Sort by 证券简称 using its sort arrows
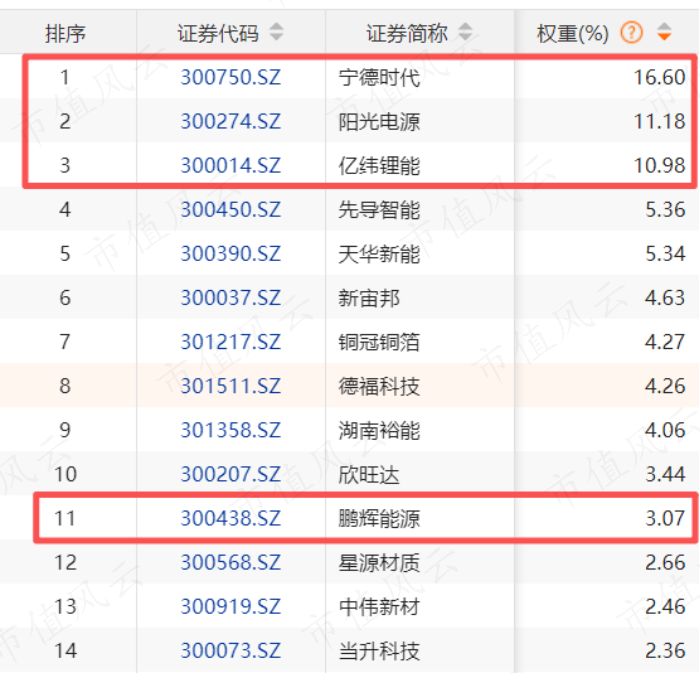Viewport: 700px width, 674px height. tap(465, 32)
